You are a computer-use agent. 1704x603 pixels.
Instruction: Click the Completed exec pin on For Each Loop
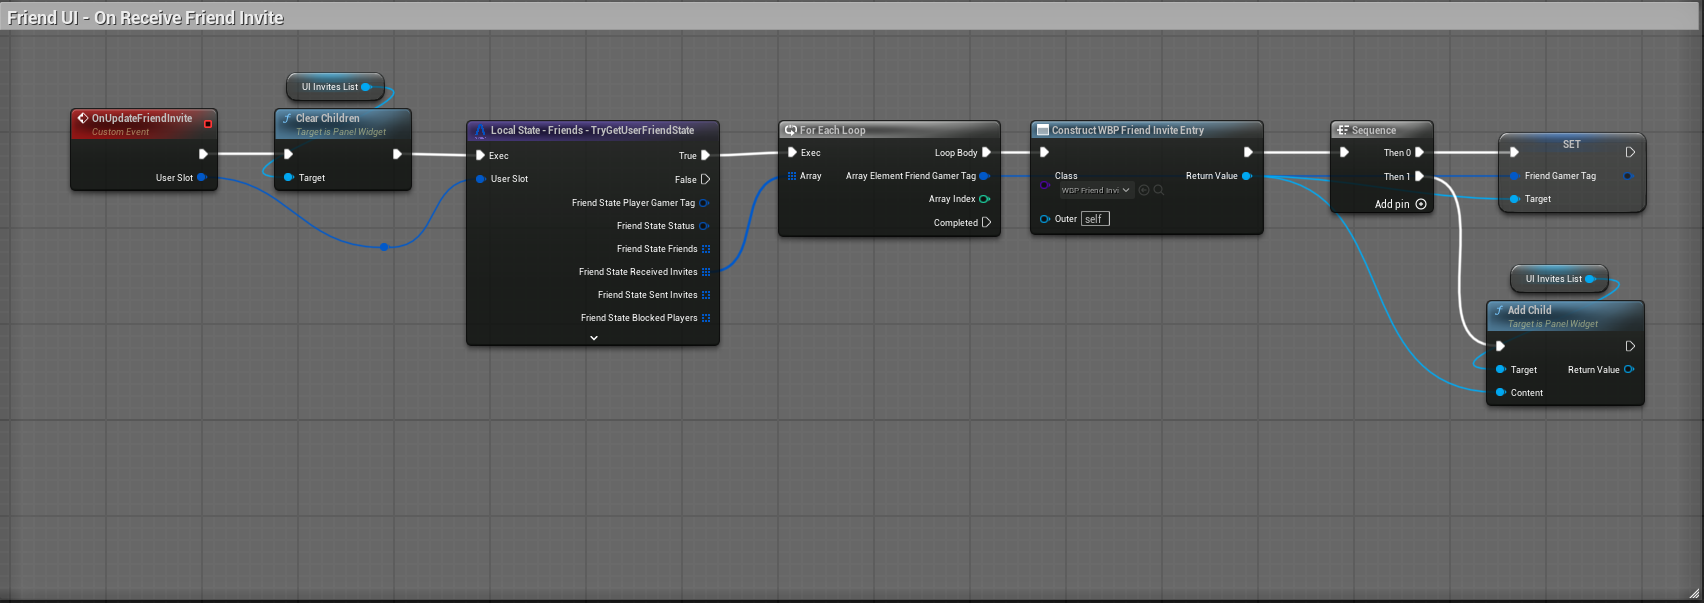(987, 223)
